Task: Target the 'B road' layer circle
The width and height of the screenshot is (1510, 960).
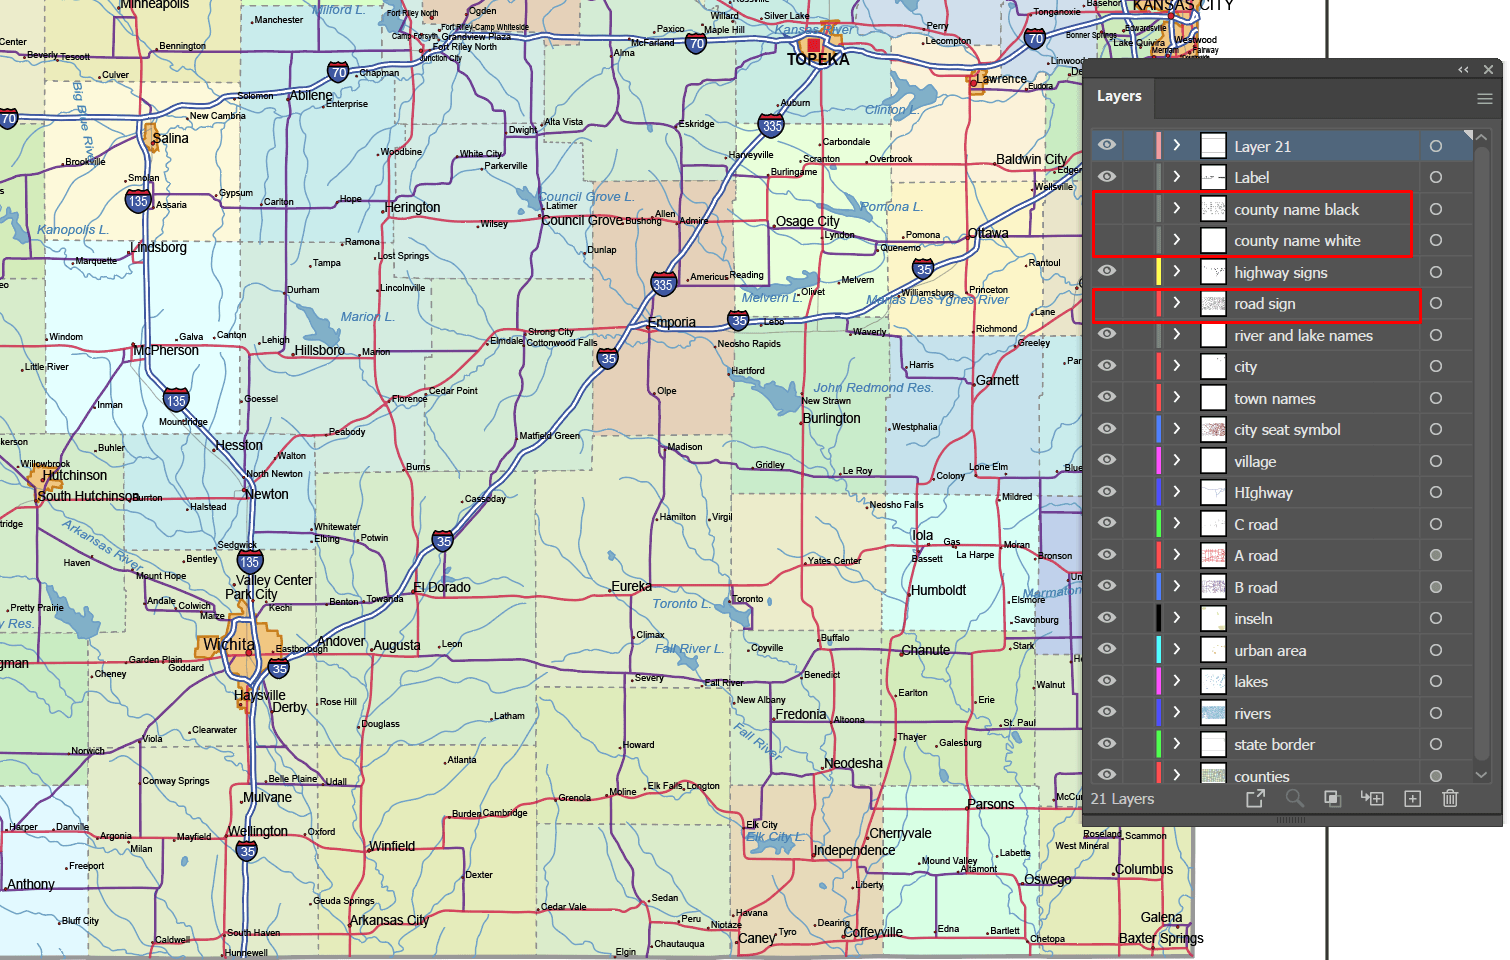Action: (x=1436, y=586)
